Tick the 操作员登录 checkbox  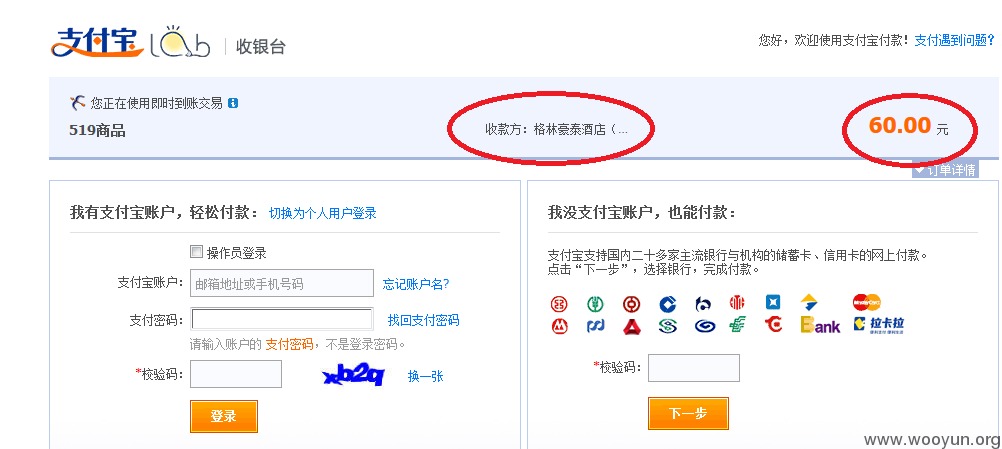point(197,252)
